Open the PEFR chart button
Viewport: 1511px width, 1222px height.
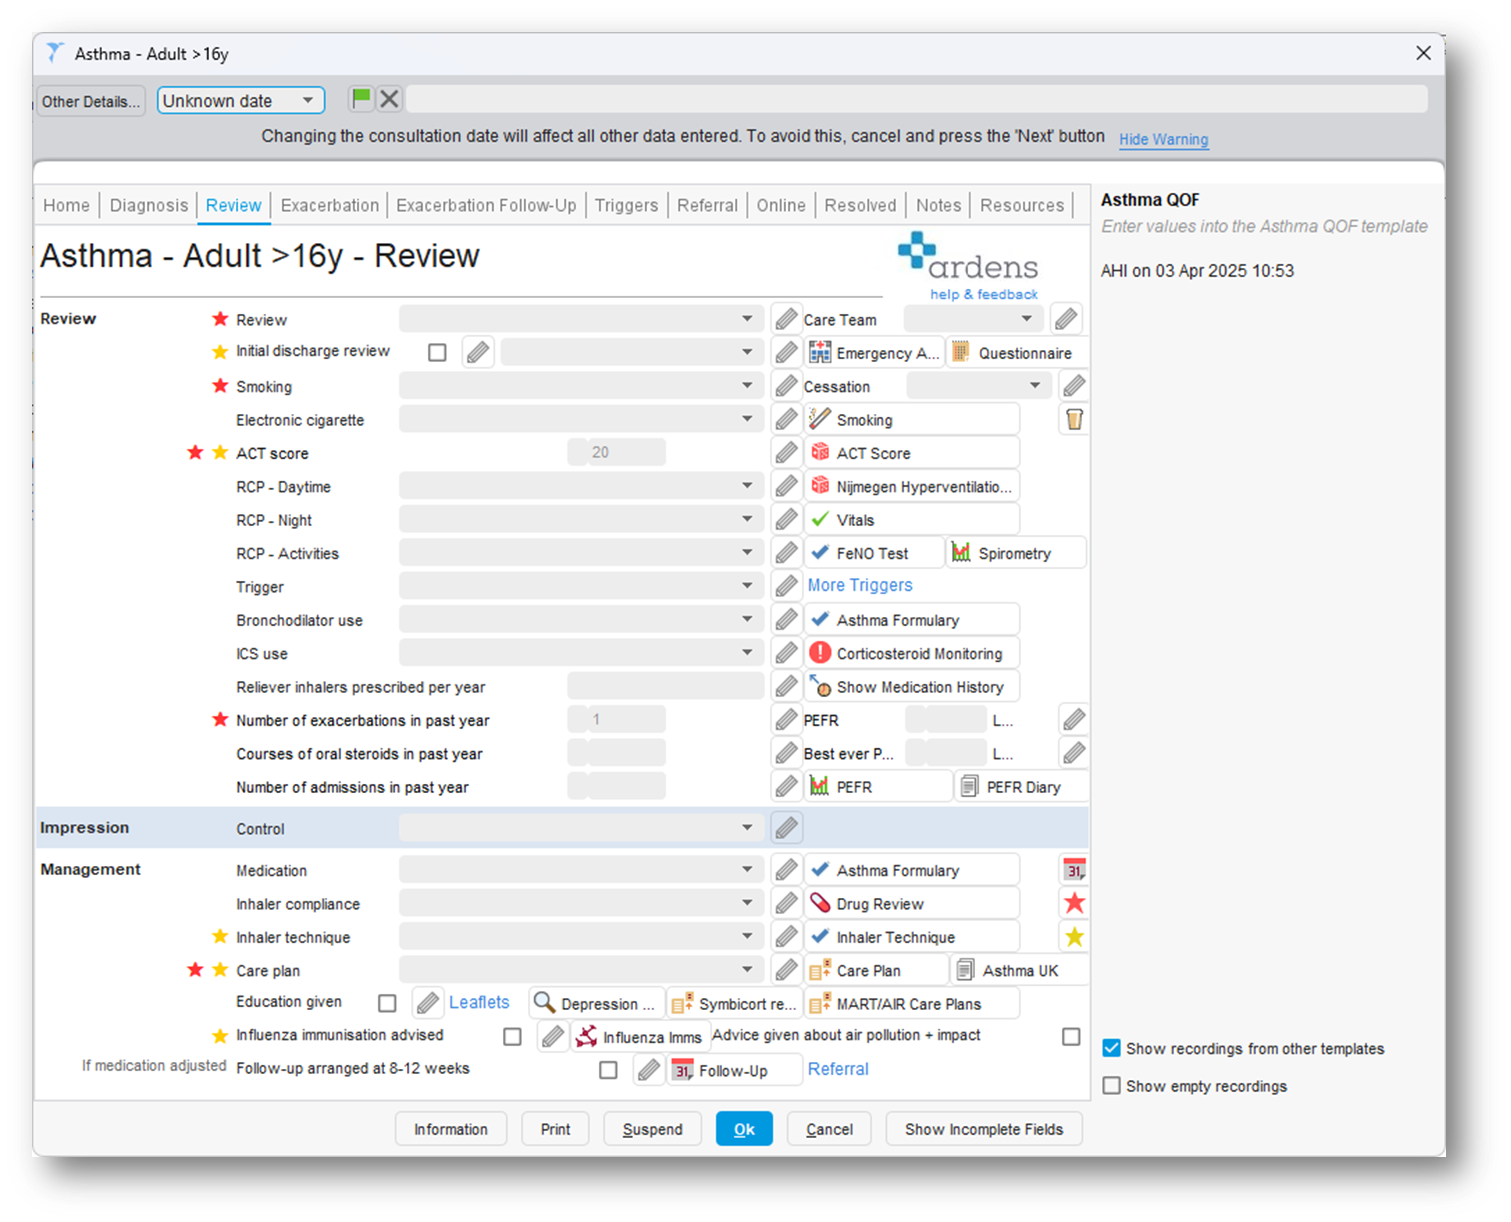click(878, 787)
